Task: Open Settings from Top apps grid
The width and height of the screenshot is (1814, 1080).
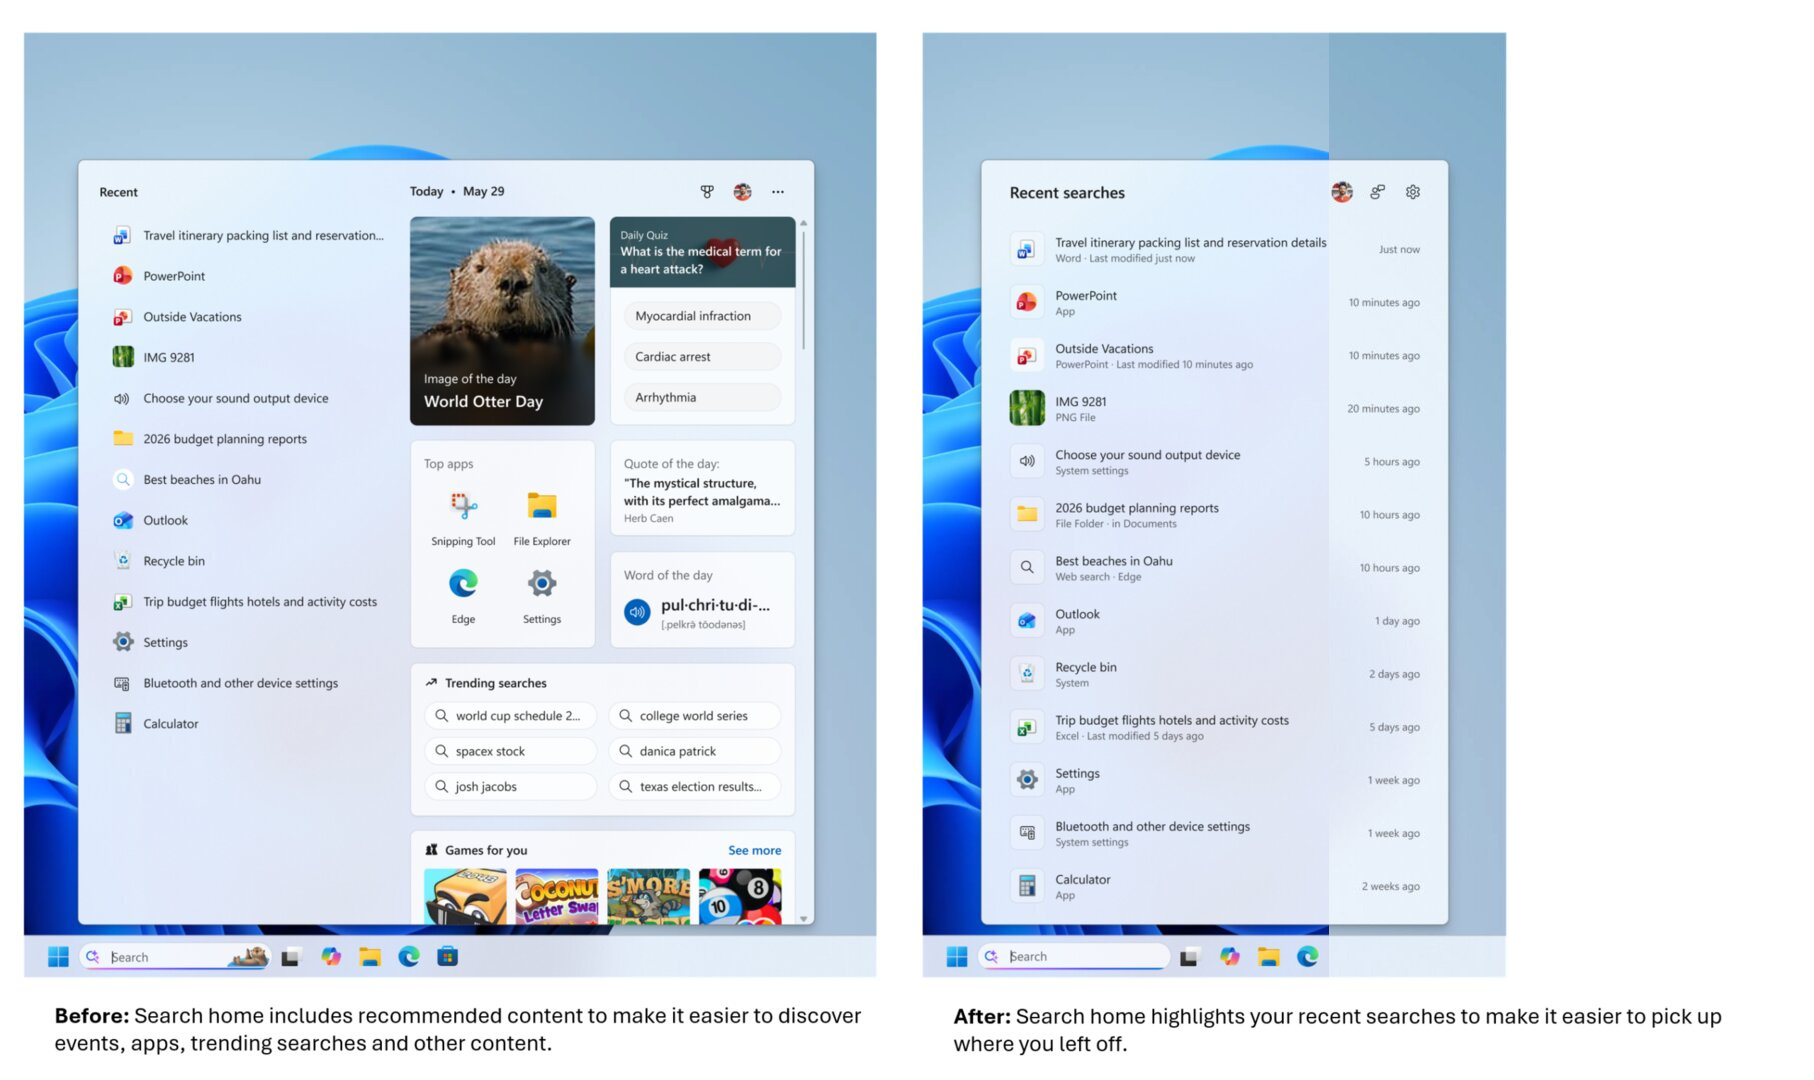Action: [542, 596]
